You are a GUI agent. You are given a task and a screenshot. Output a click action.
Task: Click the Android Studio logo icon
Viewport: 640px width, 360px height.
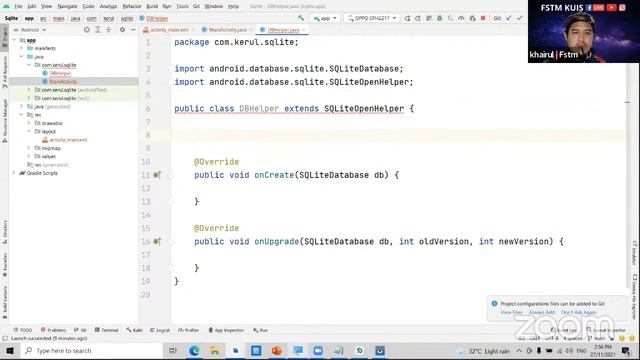point(6,6)
